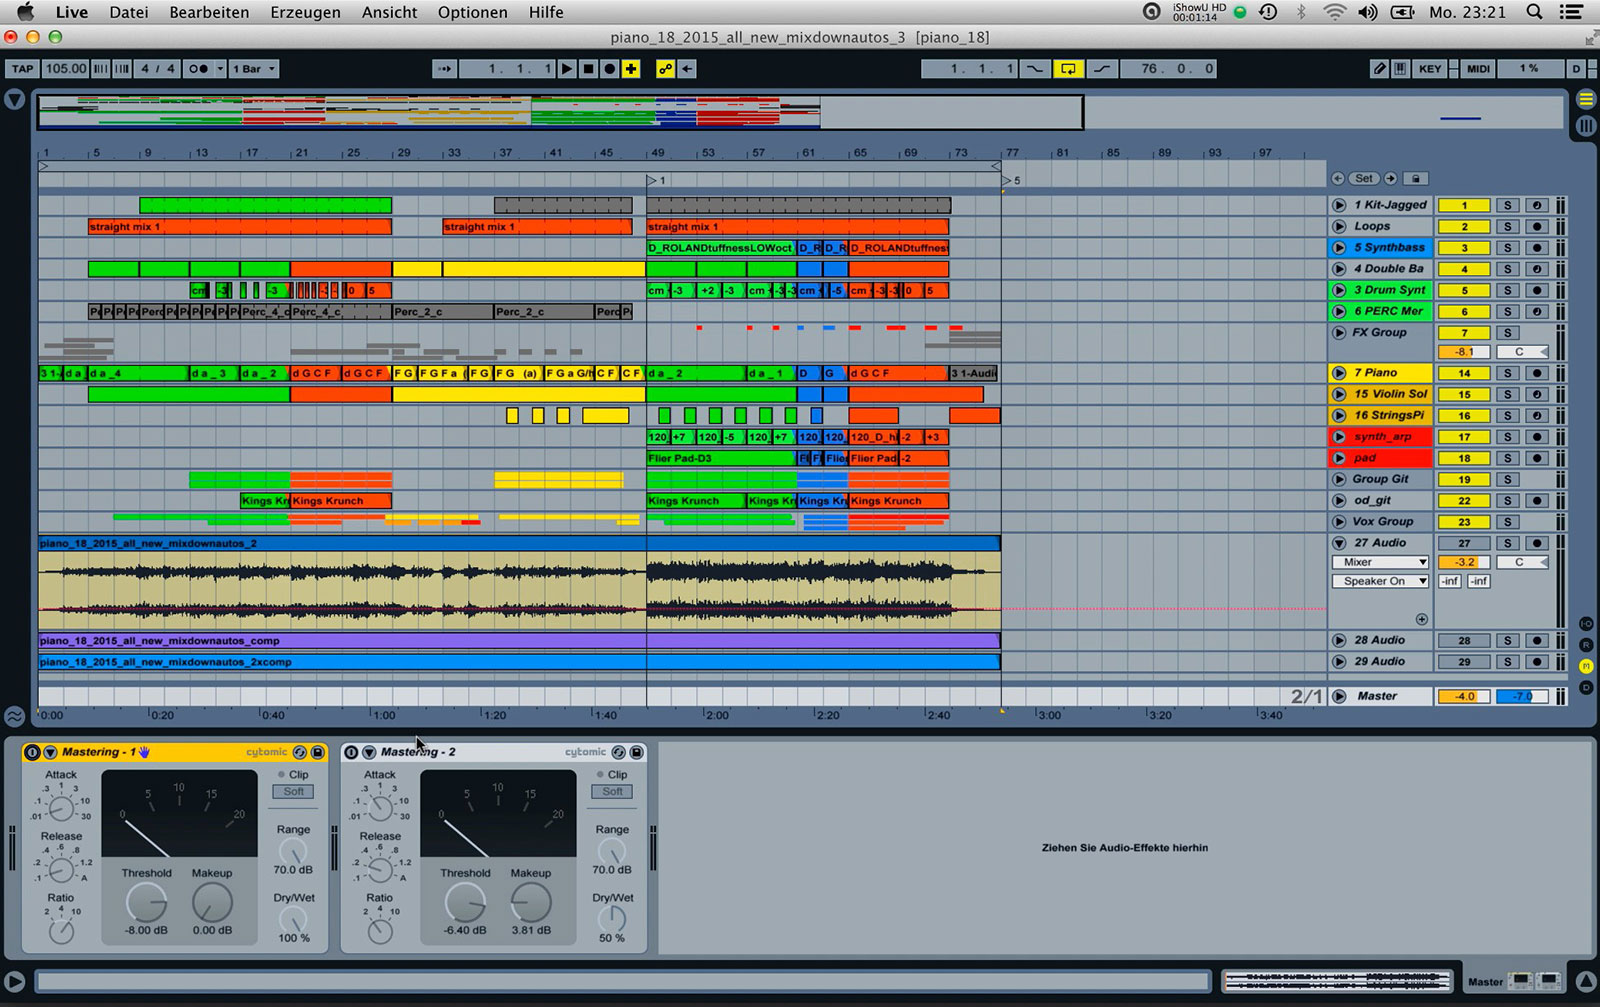
Task: Open the Hilfe menu
Action: [546, 12]
